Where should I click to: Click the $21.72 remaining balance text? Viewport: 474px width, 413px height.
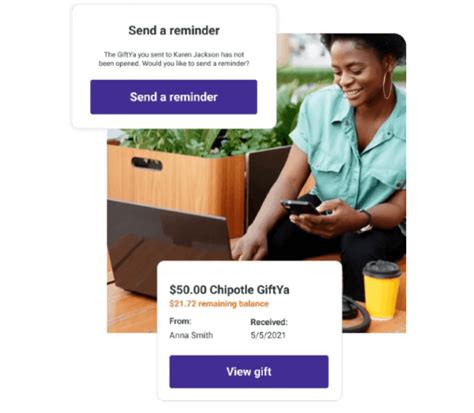tap(219, 304)
